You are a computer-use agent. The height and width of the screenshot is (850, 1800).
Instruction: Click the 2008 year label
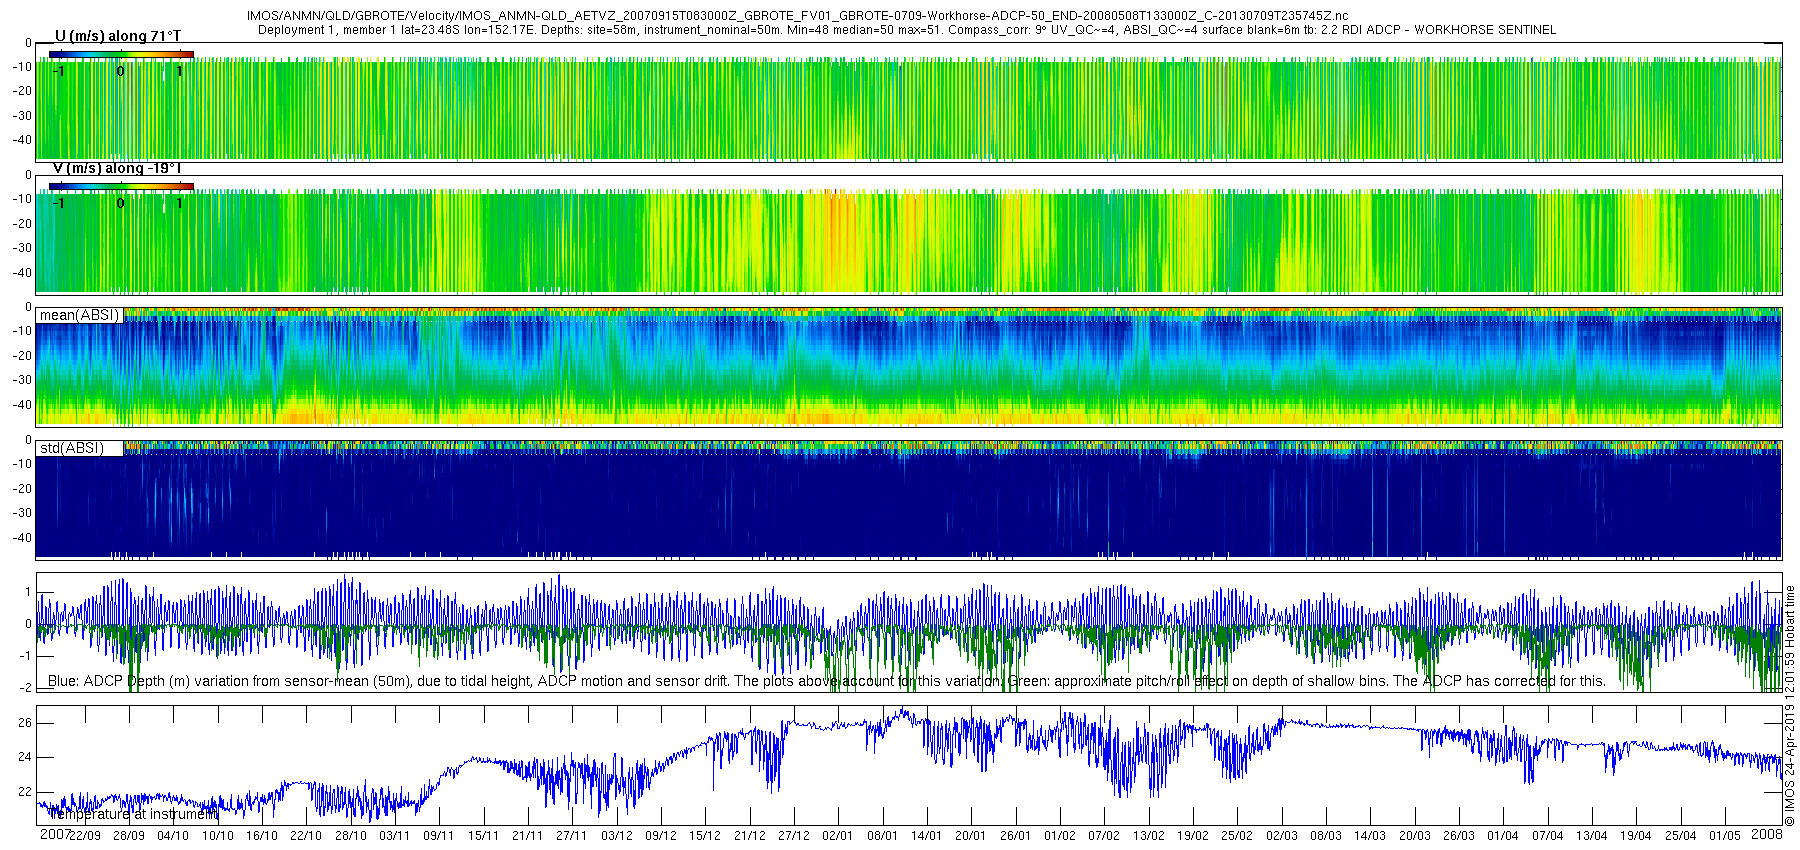tap(1767, 834)
